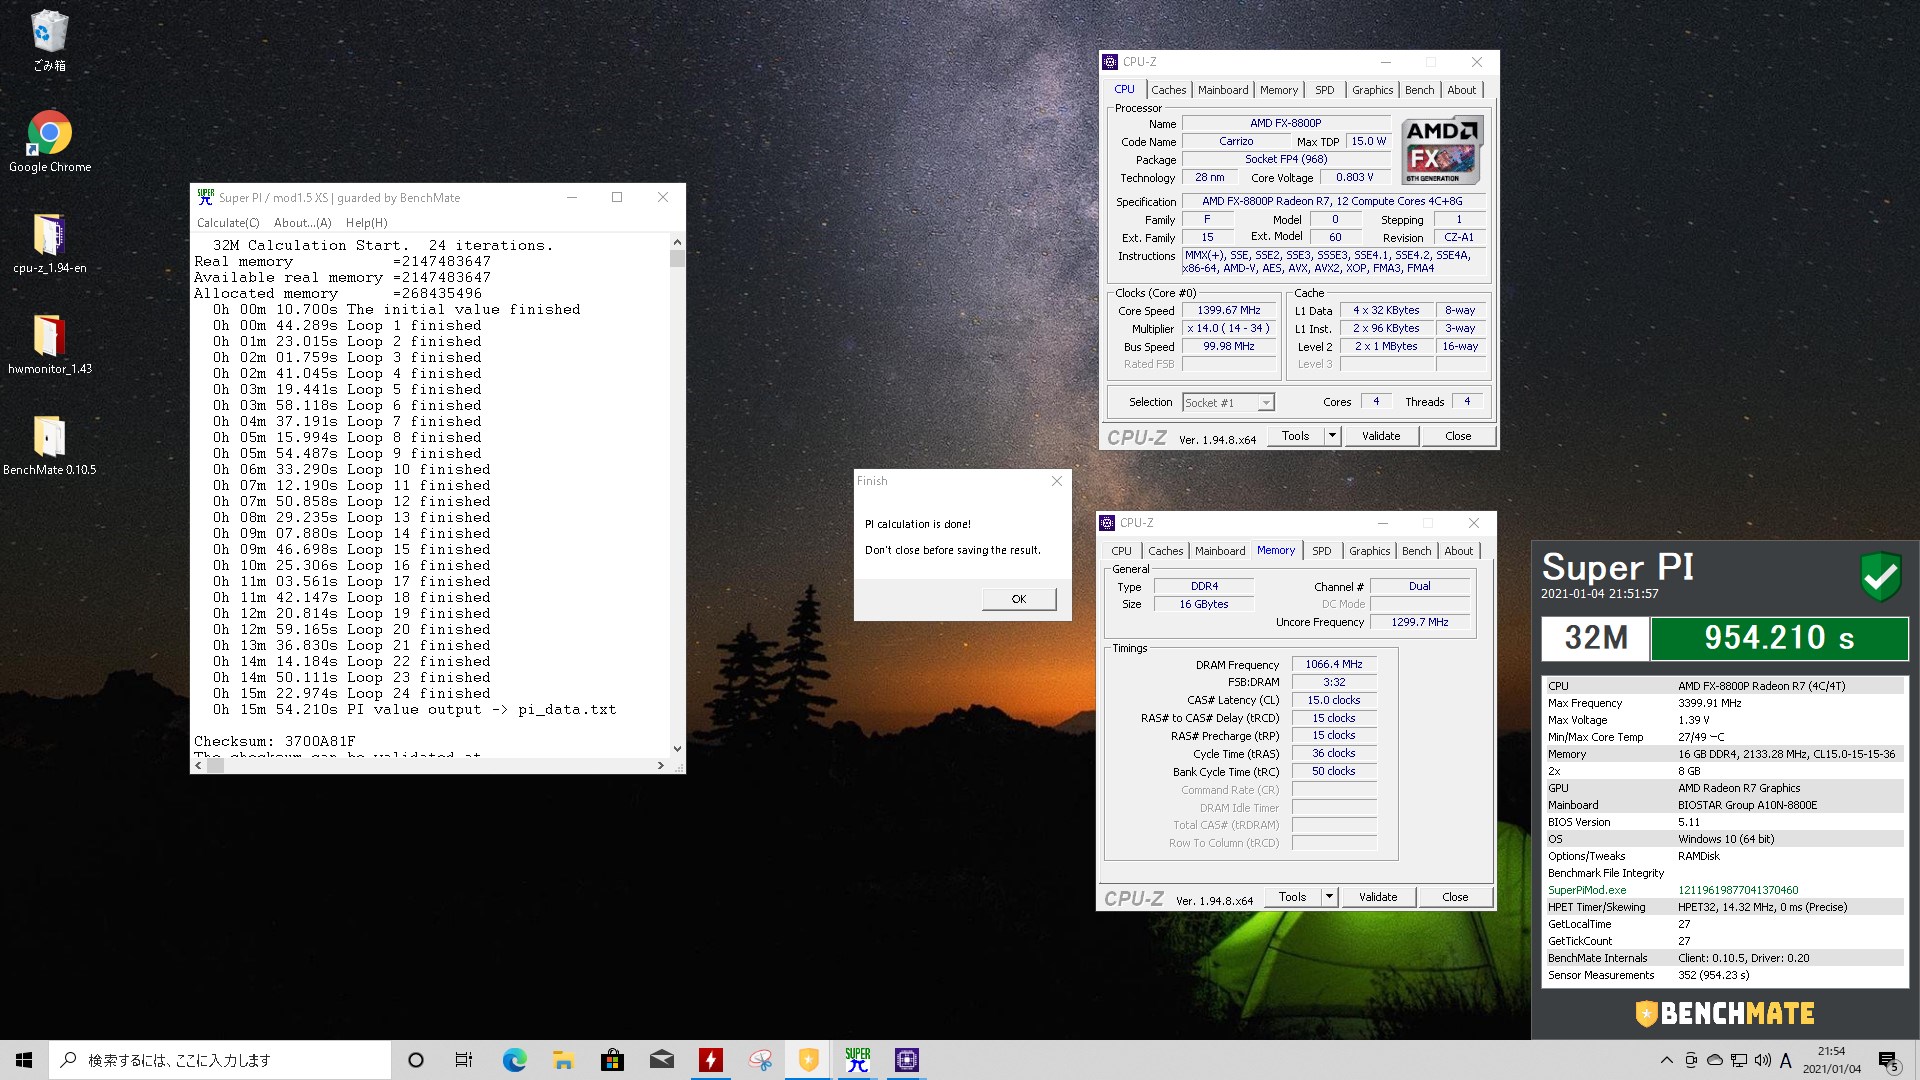Open the Recycle Bin desktop icon
Viewport: 1920px width, 1080px height.
click(49, 40)
